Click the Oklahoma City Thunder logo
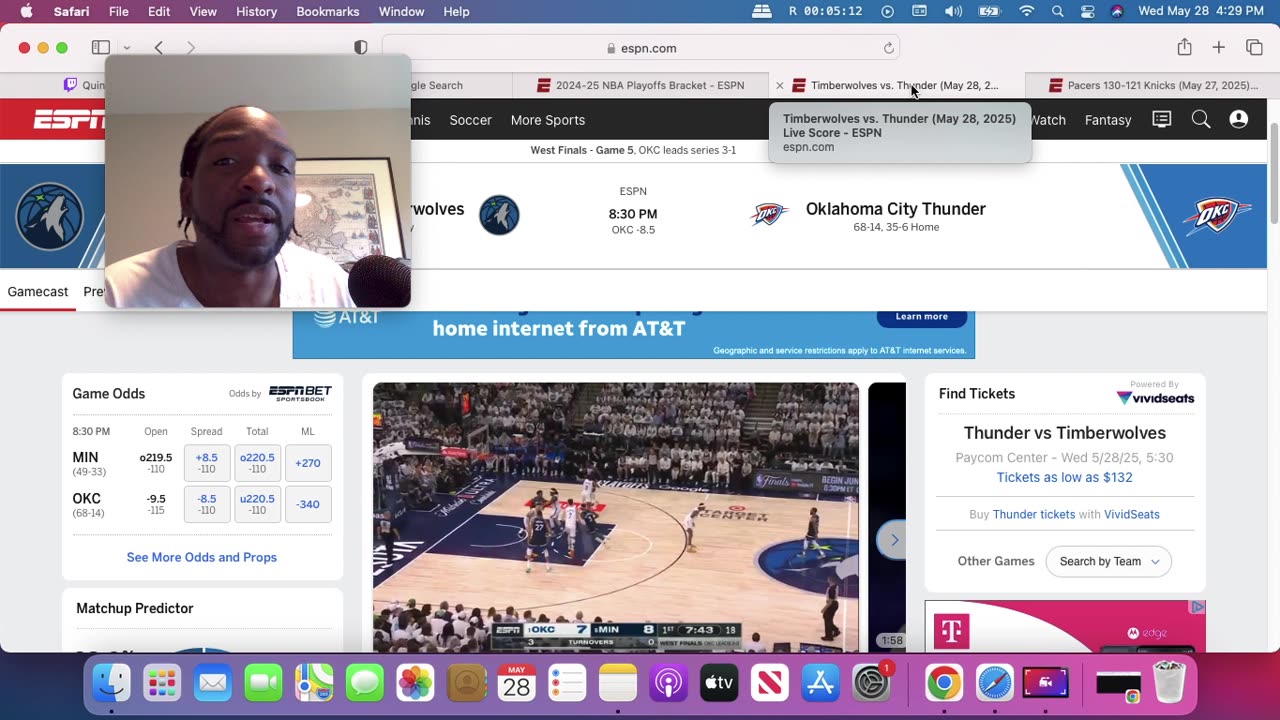The width and height of the screenshot is (1280, 720). 769,215
